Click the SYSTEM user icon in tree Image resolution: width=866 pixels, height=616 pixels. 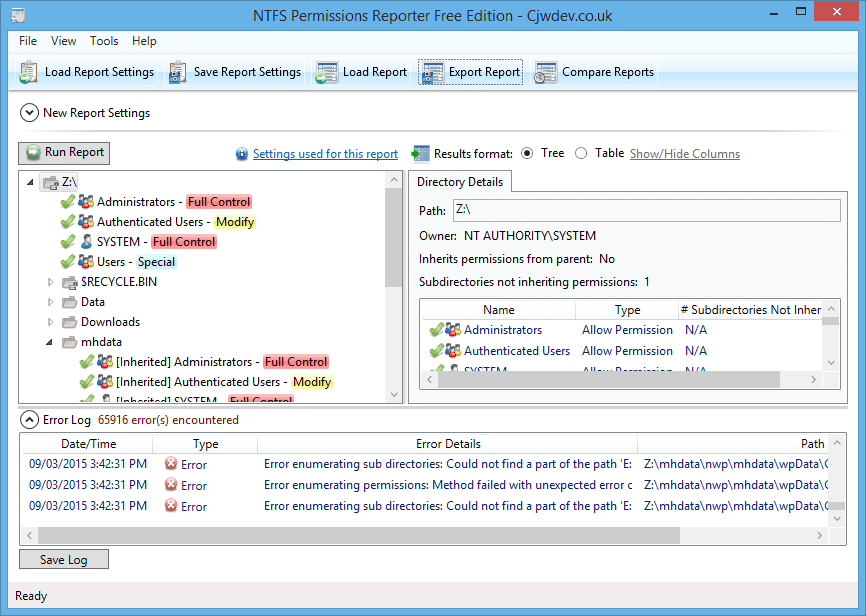(x=86, y=242)
